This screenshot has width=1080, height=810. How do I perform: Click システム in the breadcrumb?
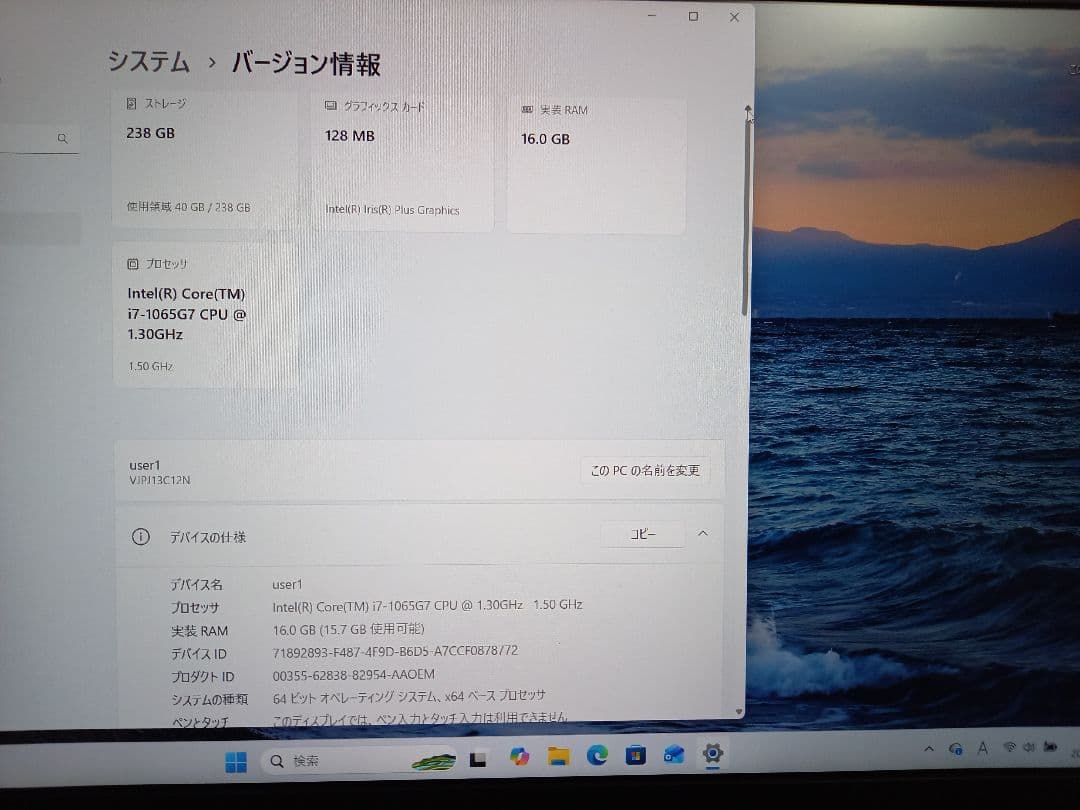[147, 62]
